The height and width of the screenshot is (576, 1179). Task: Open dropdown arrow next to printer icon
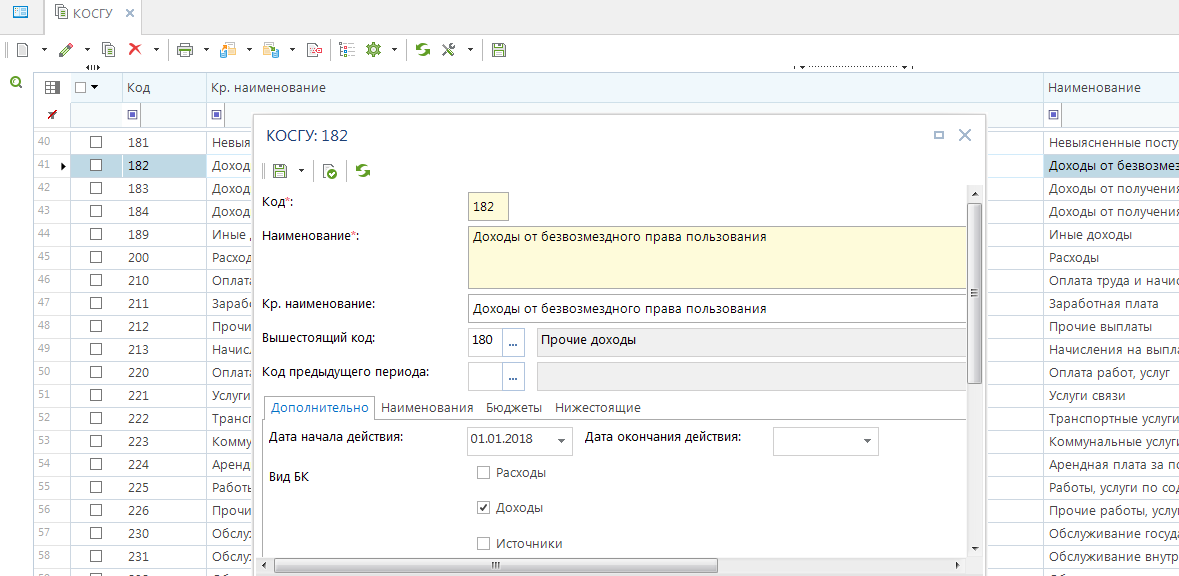pos(206,50)
